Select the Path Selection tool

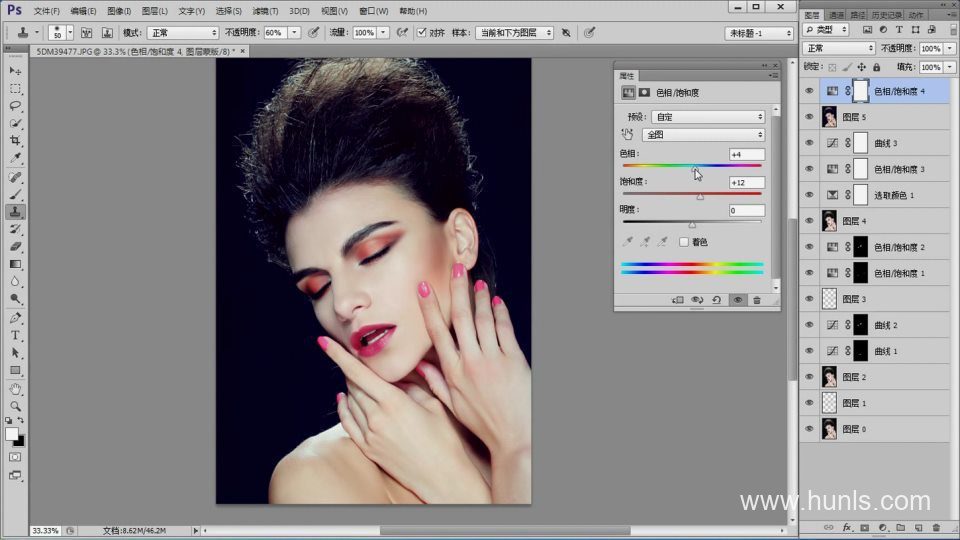[x=15, y=353]
